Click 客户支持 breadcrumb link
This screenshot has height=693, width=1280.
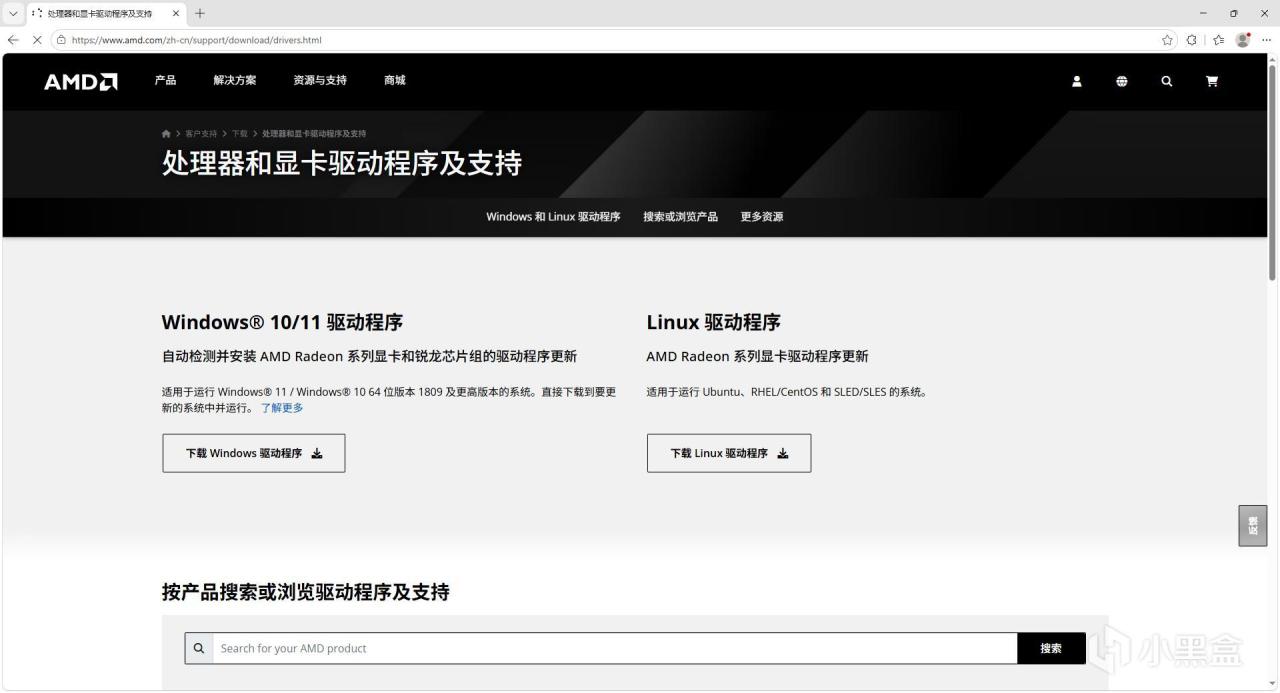[x=201, y=134]
